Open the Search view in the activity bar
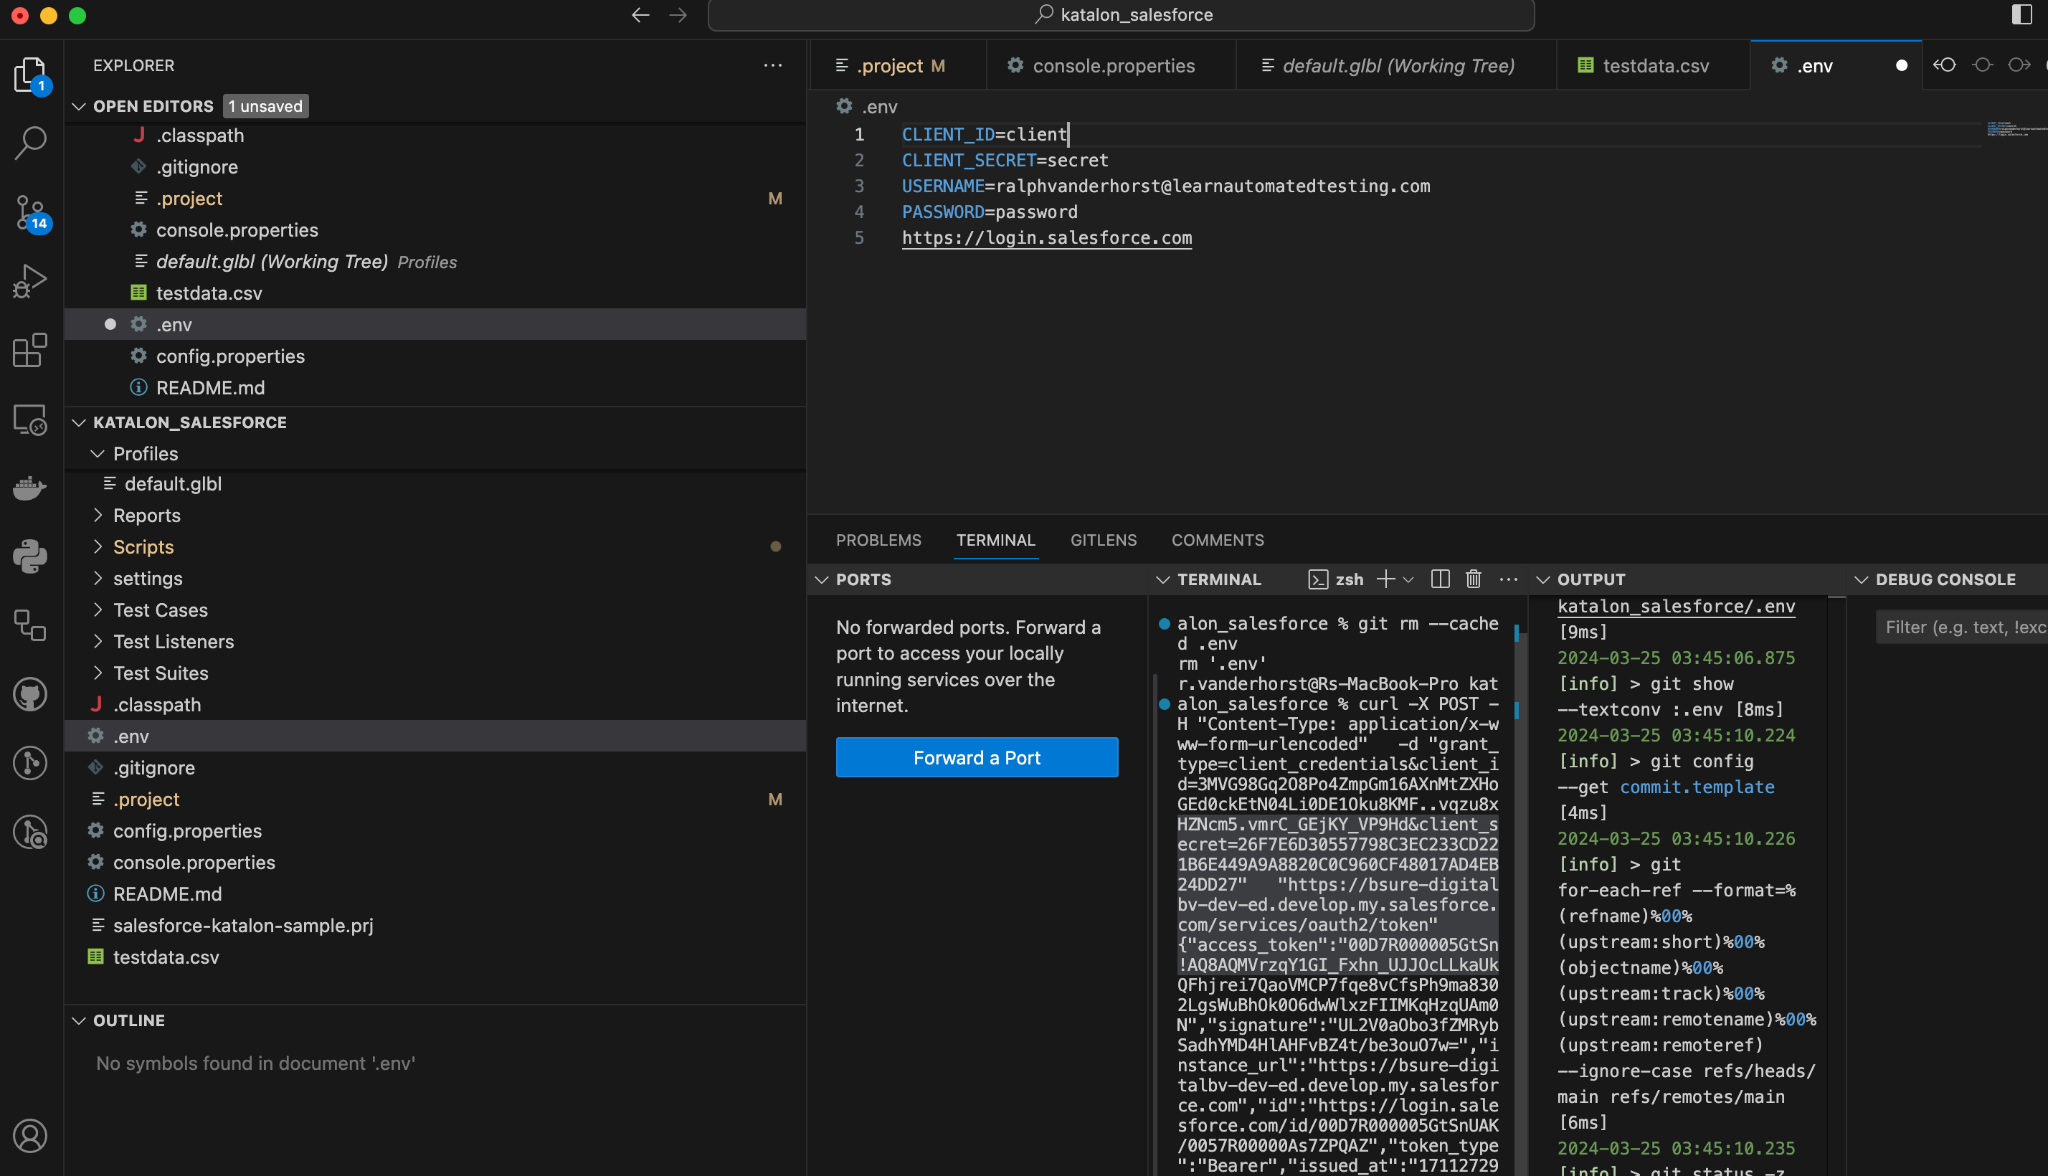The width and height of the screenshot is (2048, 1176). pos(30,142)
